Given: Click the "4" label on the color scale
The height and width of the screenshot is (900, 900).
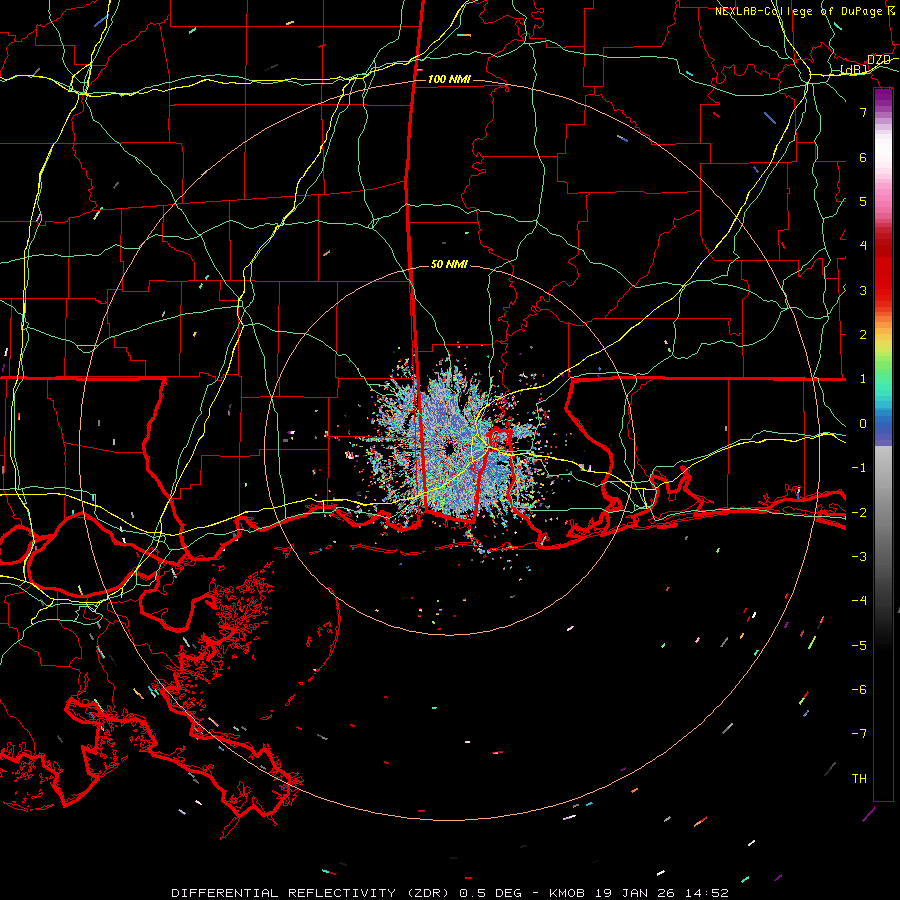Looking at the screenshot, I should pyautogui.click(x=863, y=246).
